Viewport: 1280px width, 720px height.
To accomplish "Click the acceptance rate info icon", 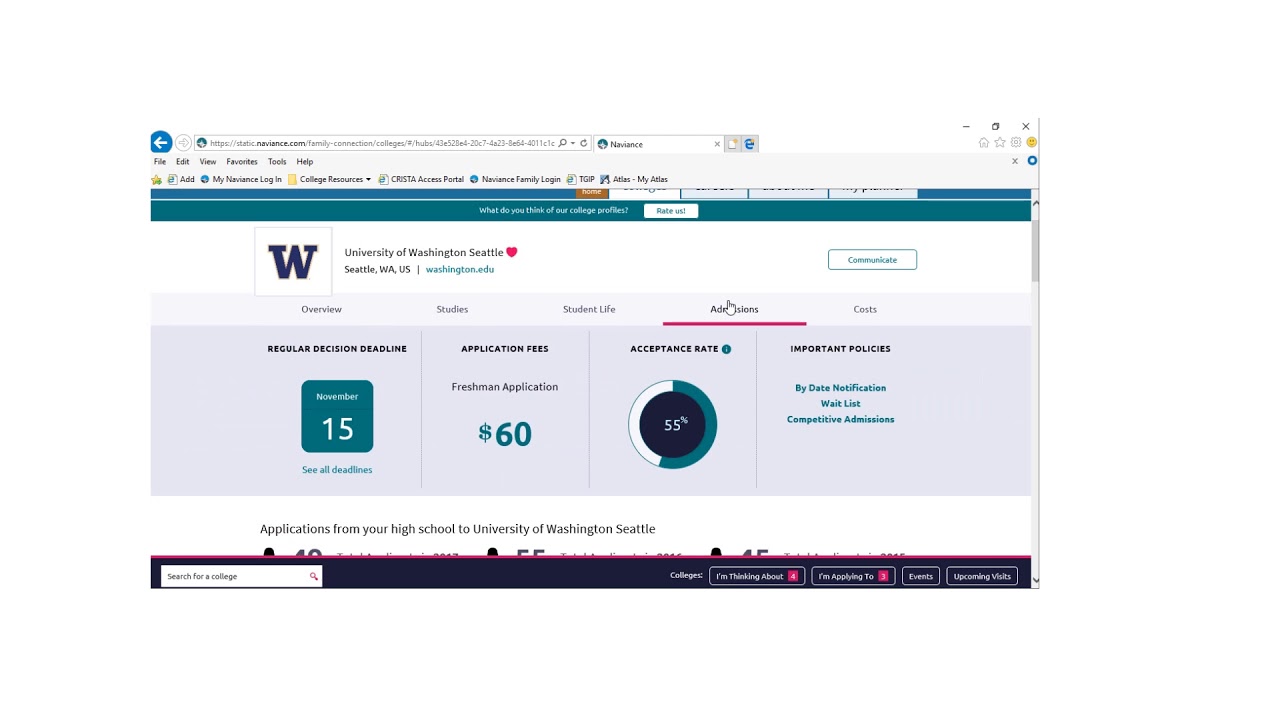I will pyautogui.click(x=726, y=349).
